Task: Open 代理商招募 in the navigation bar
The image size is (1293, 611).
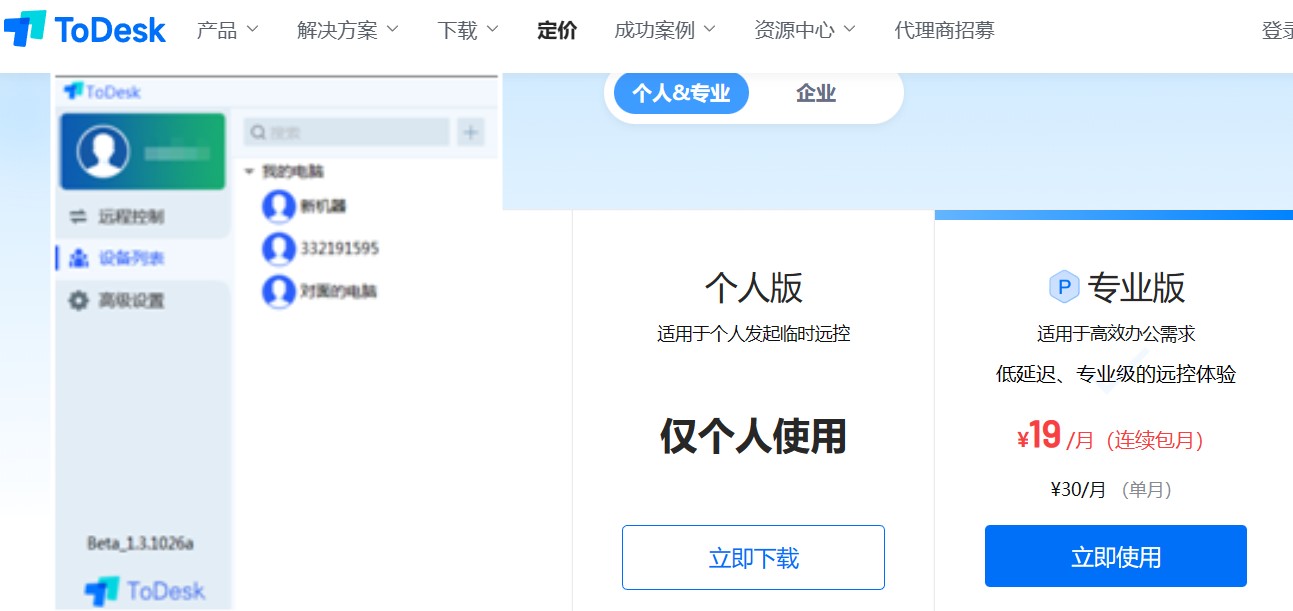Action: 944,31
